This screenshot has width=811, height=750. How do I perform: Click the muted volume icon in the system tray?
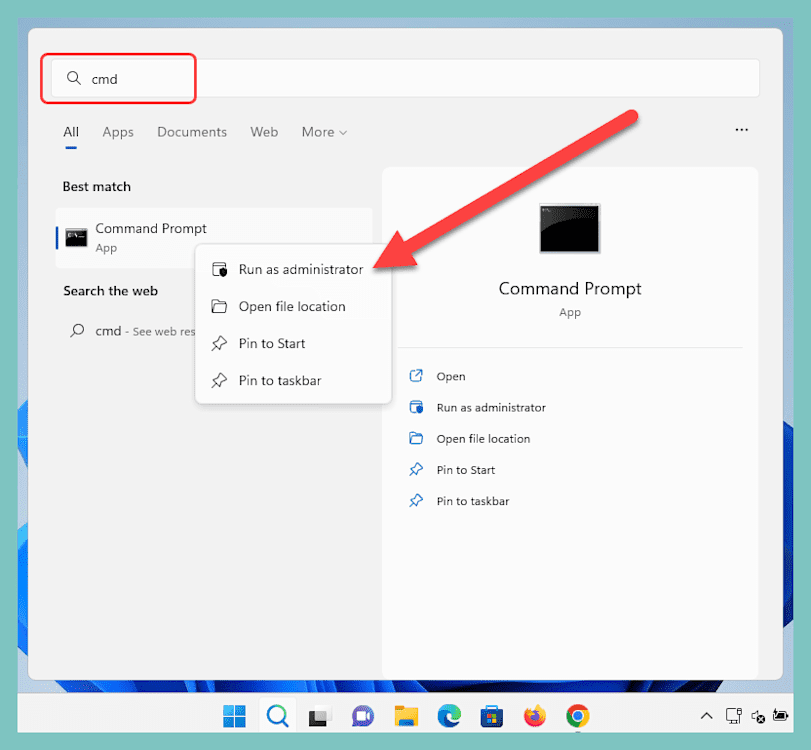click(758, 716)
